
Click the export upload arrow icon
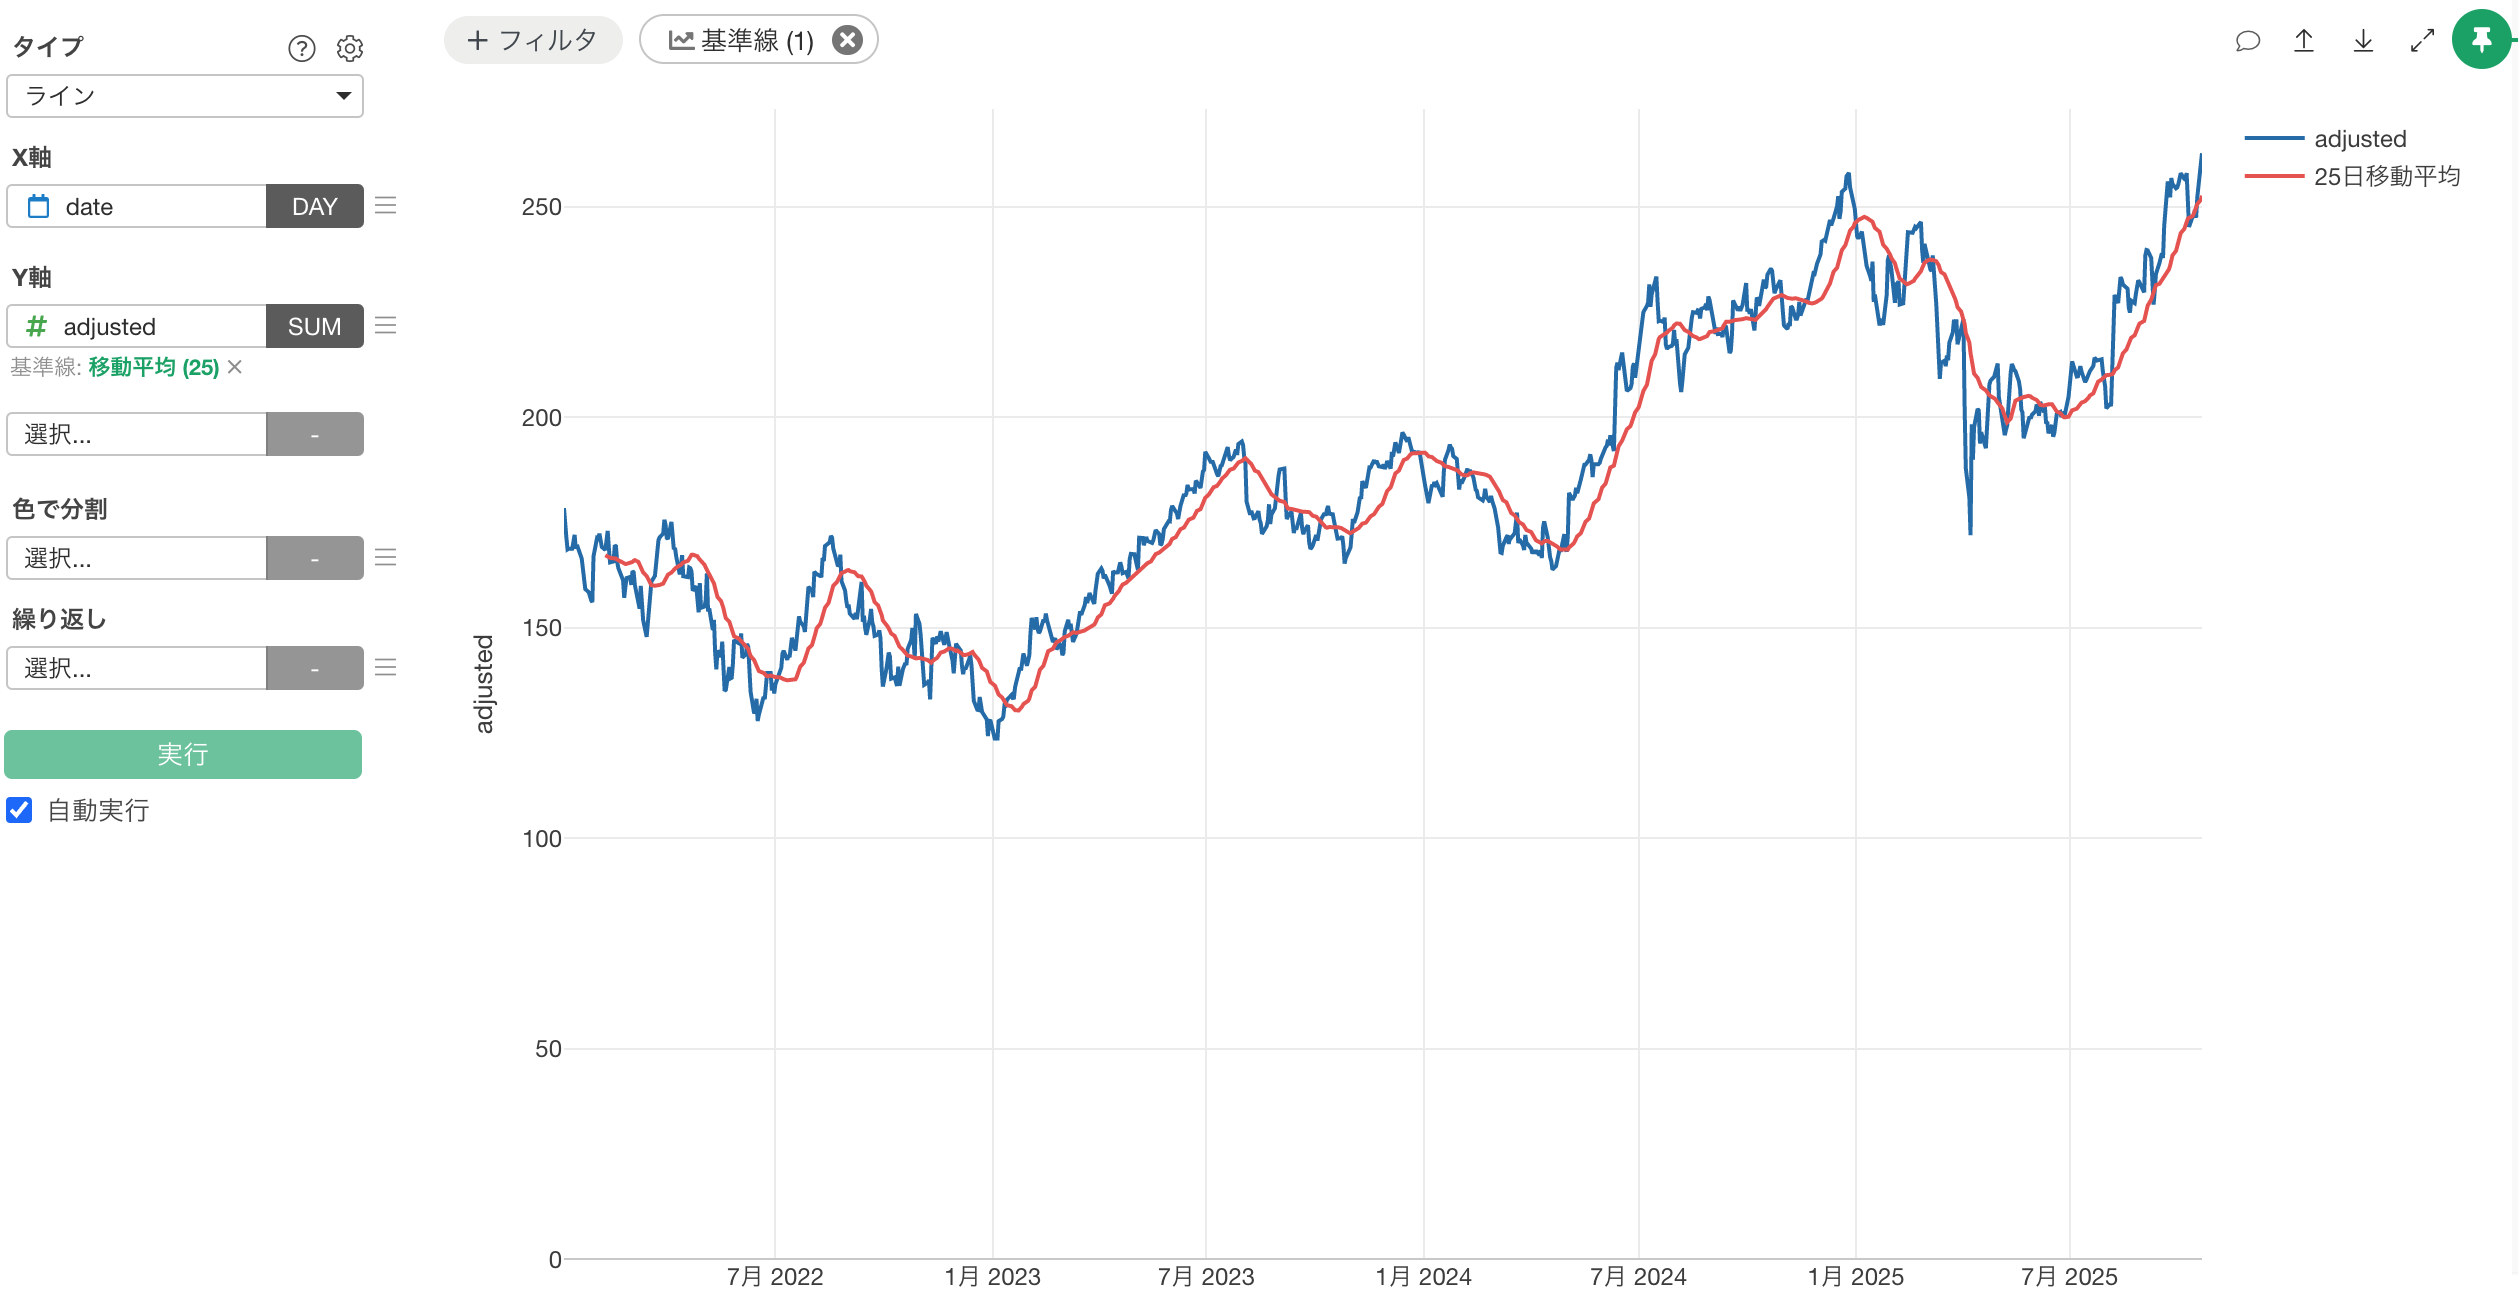(2304, 41)
